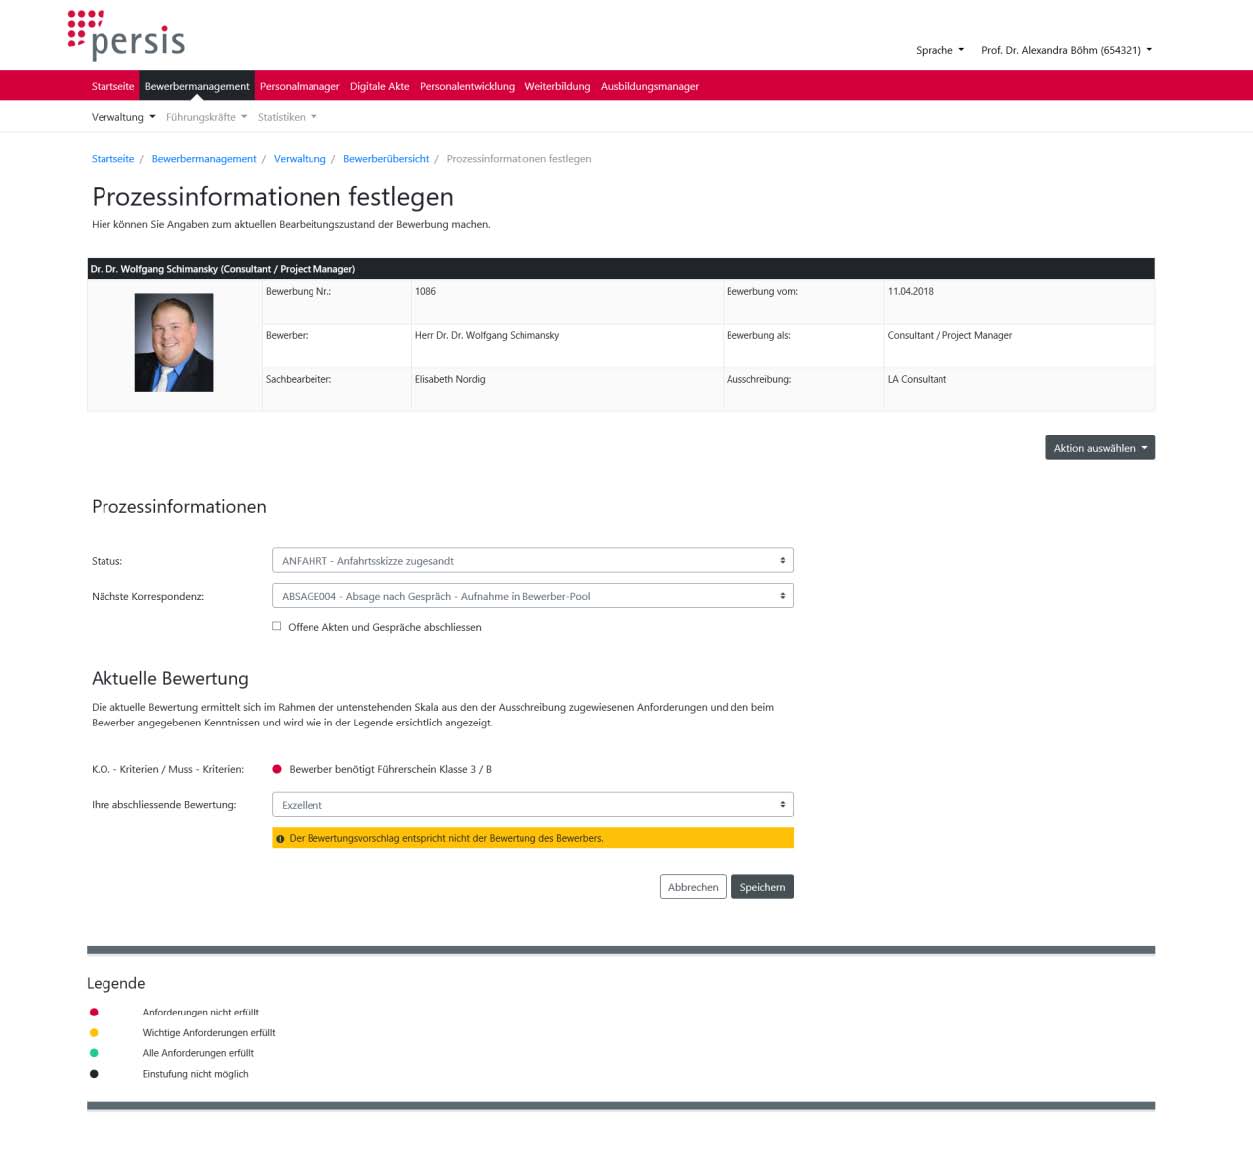
Task: Click the Abbrechen button
Action: coord(693,887)
